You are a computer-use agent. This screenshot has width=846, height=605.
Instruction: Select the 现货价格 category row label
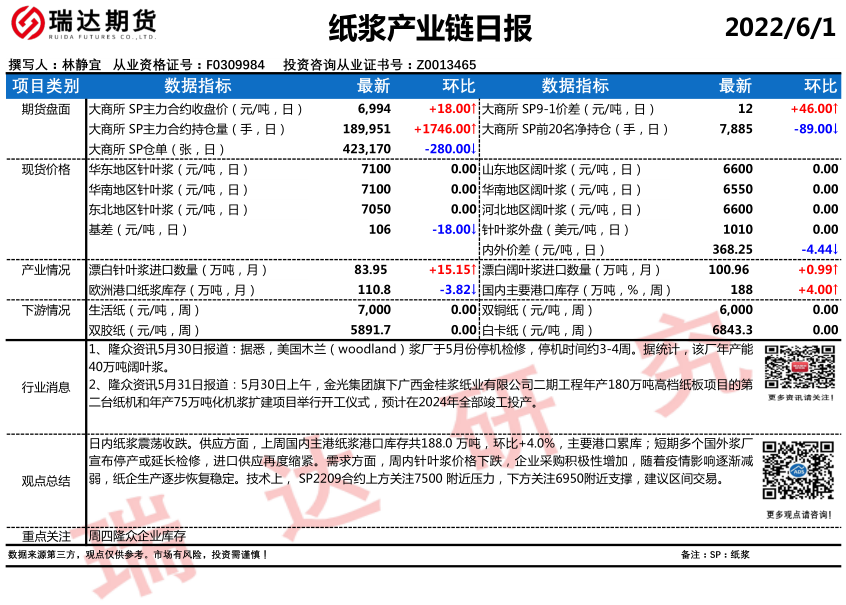click(46, 169)
